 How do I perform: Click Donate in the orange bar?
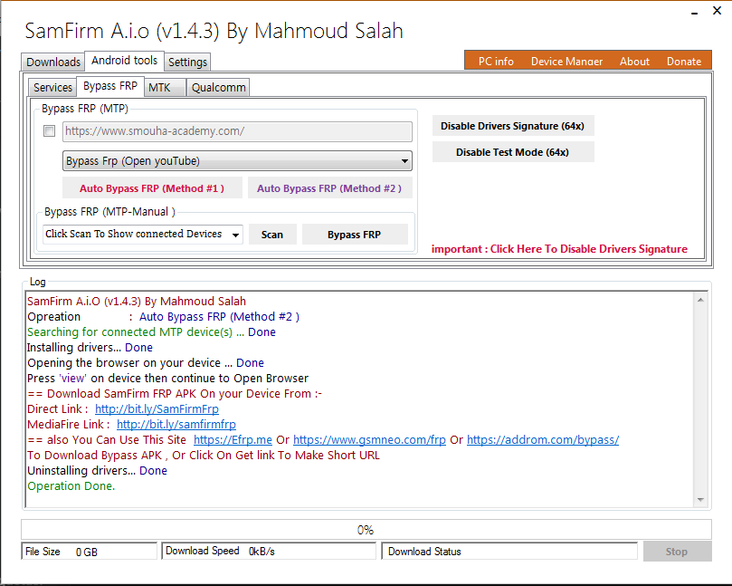click(684, 61)
